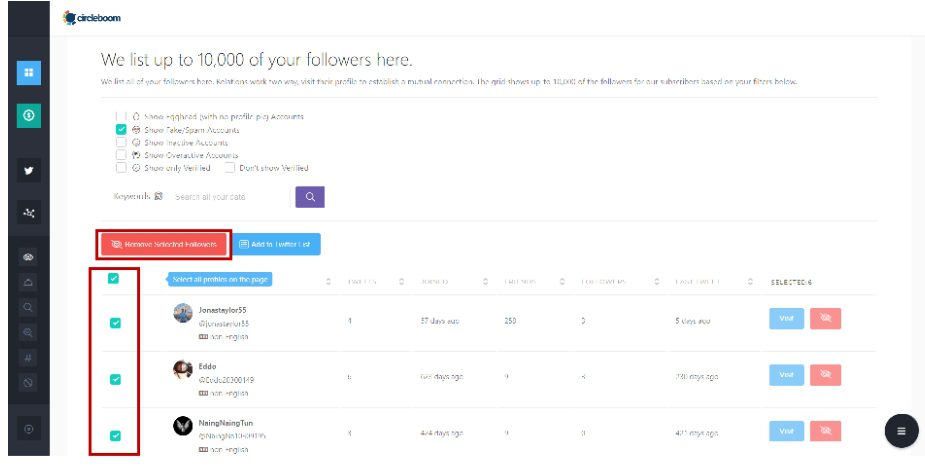
Task: Visit the Eddo profile
Action: (x=785, y=375)
